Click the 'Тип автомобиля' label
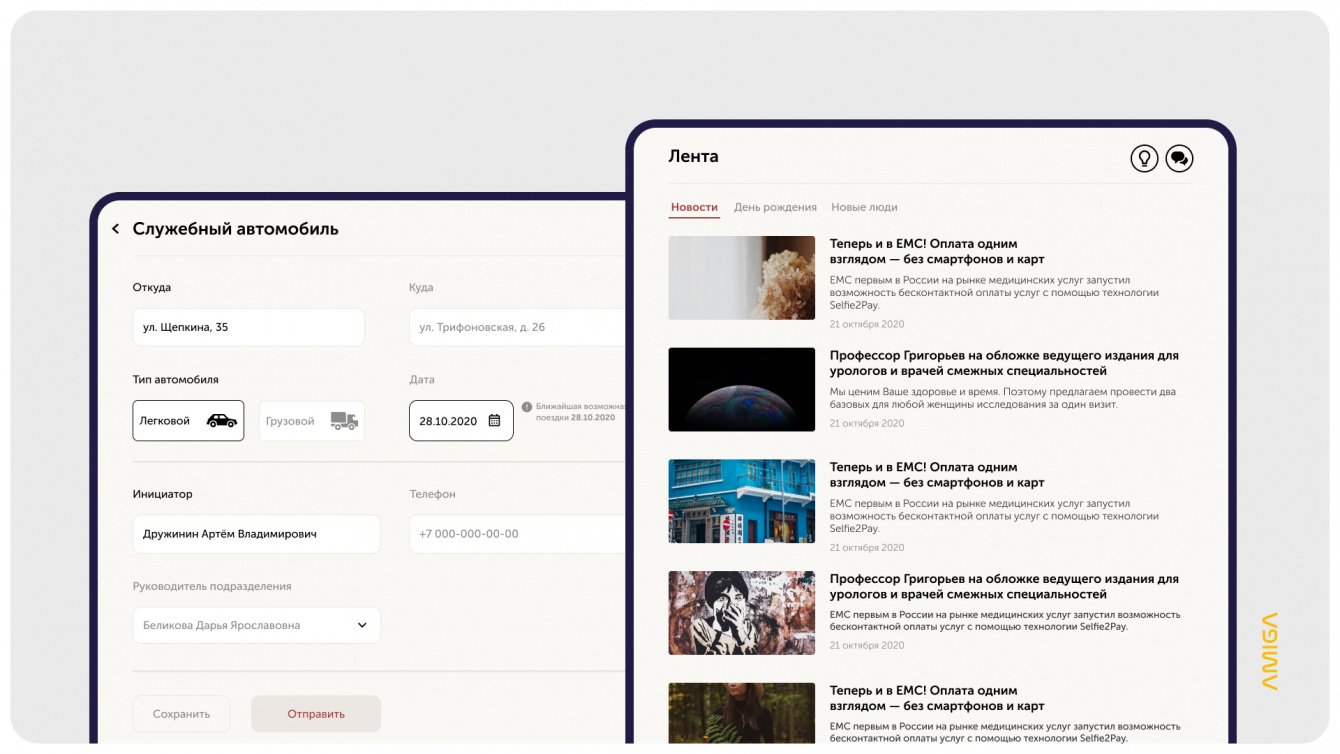Screen dimensions: 1340x754 [176, 380]
